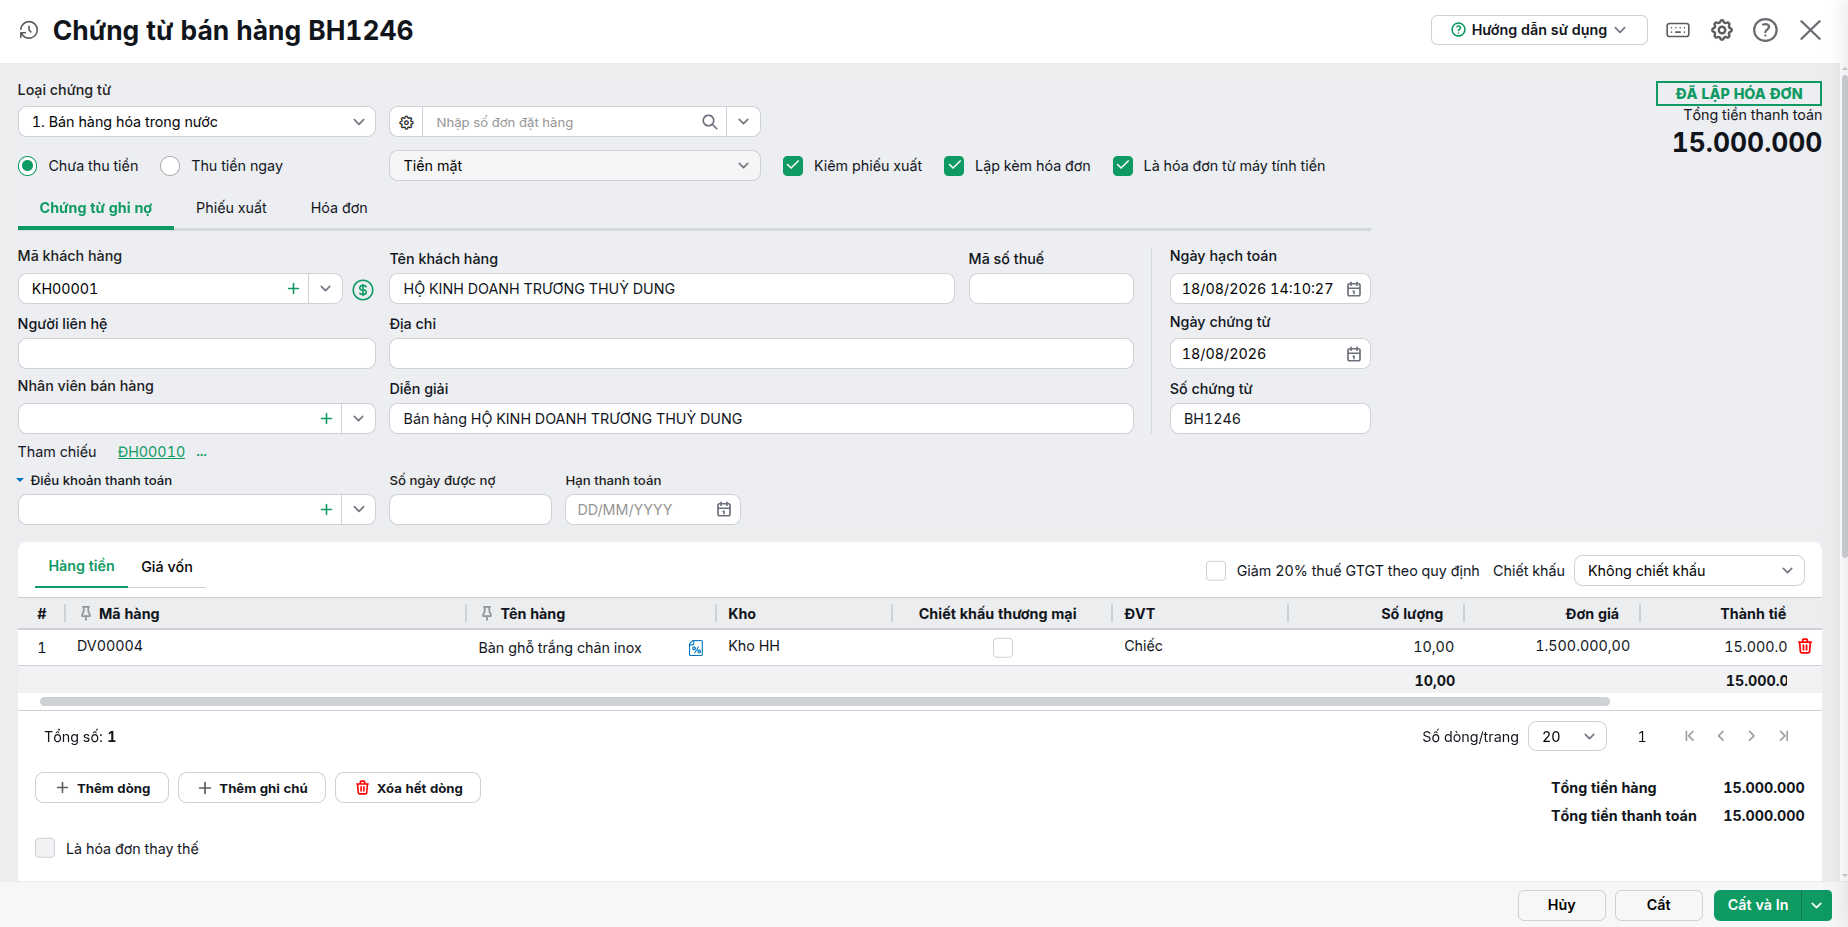Click Thêm ghi chú button

[252, 788]
